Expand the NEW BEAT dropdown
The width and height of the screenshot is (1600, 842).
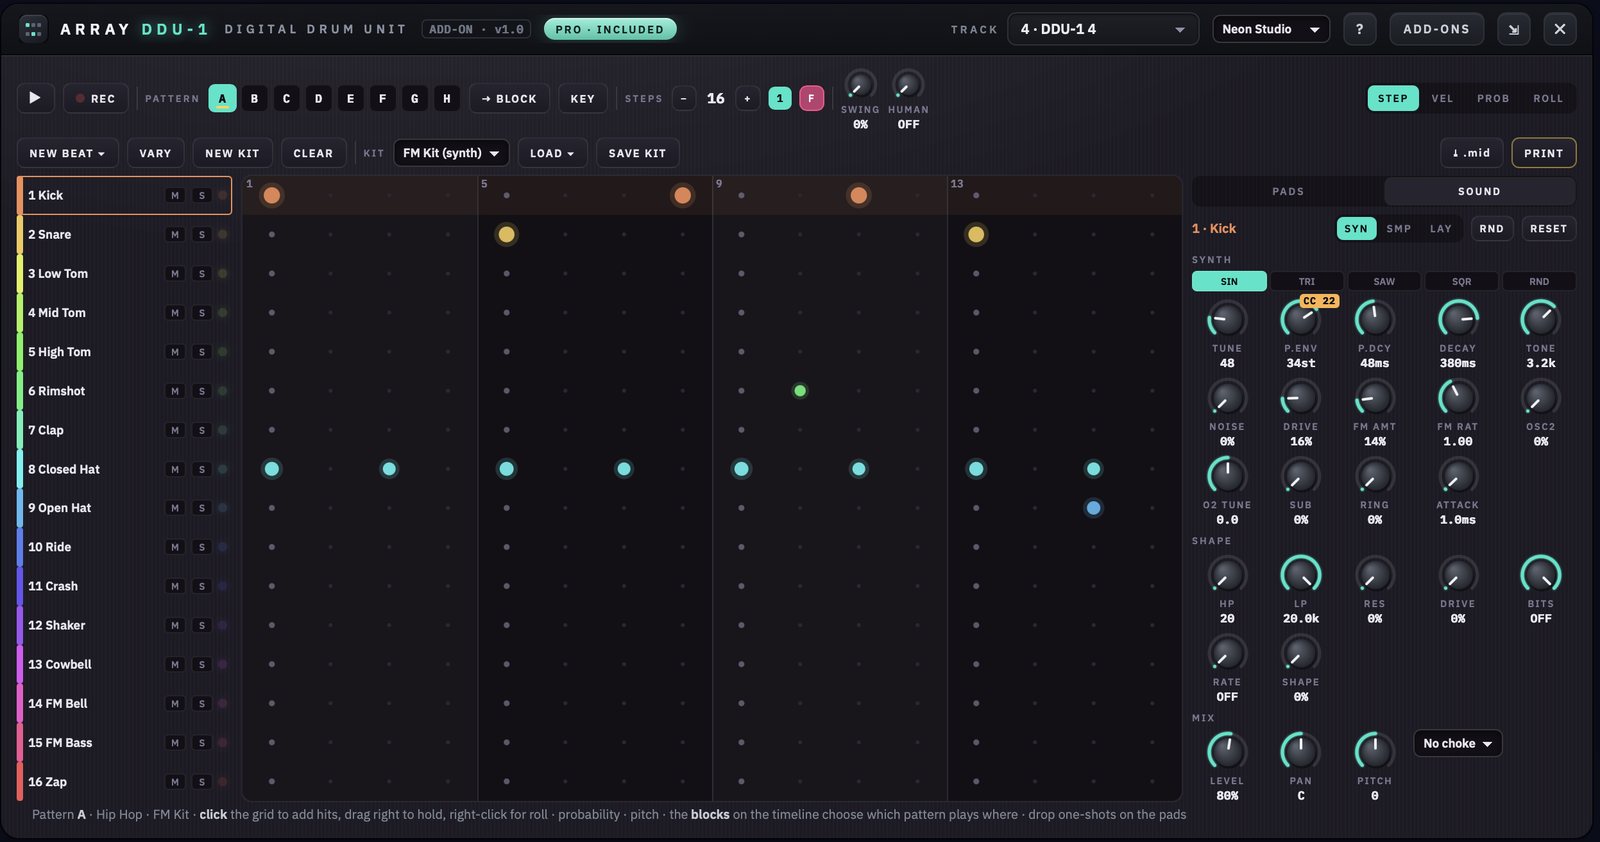68,153
